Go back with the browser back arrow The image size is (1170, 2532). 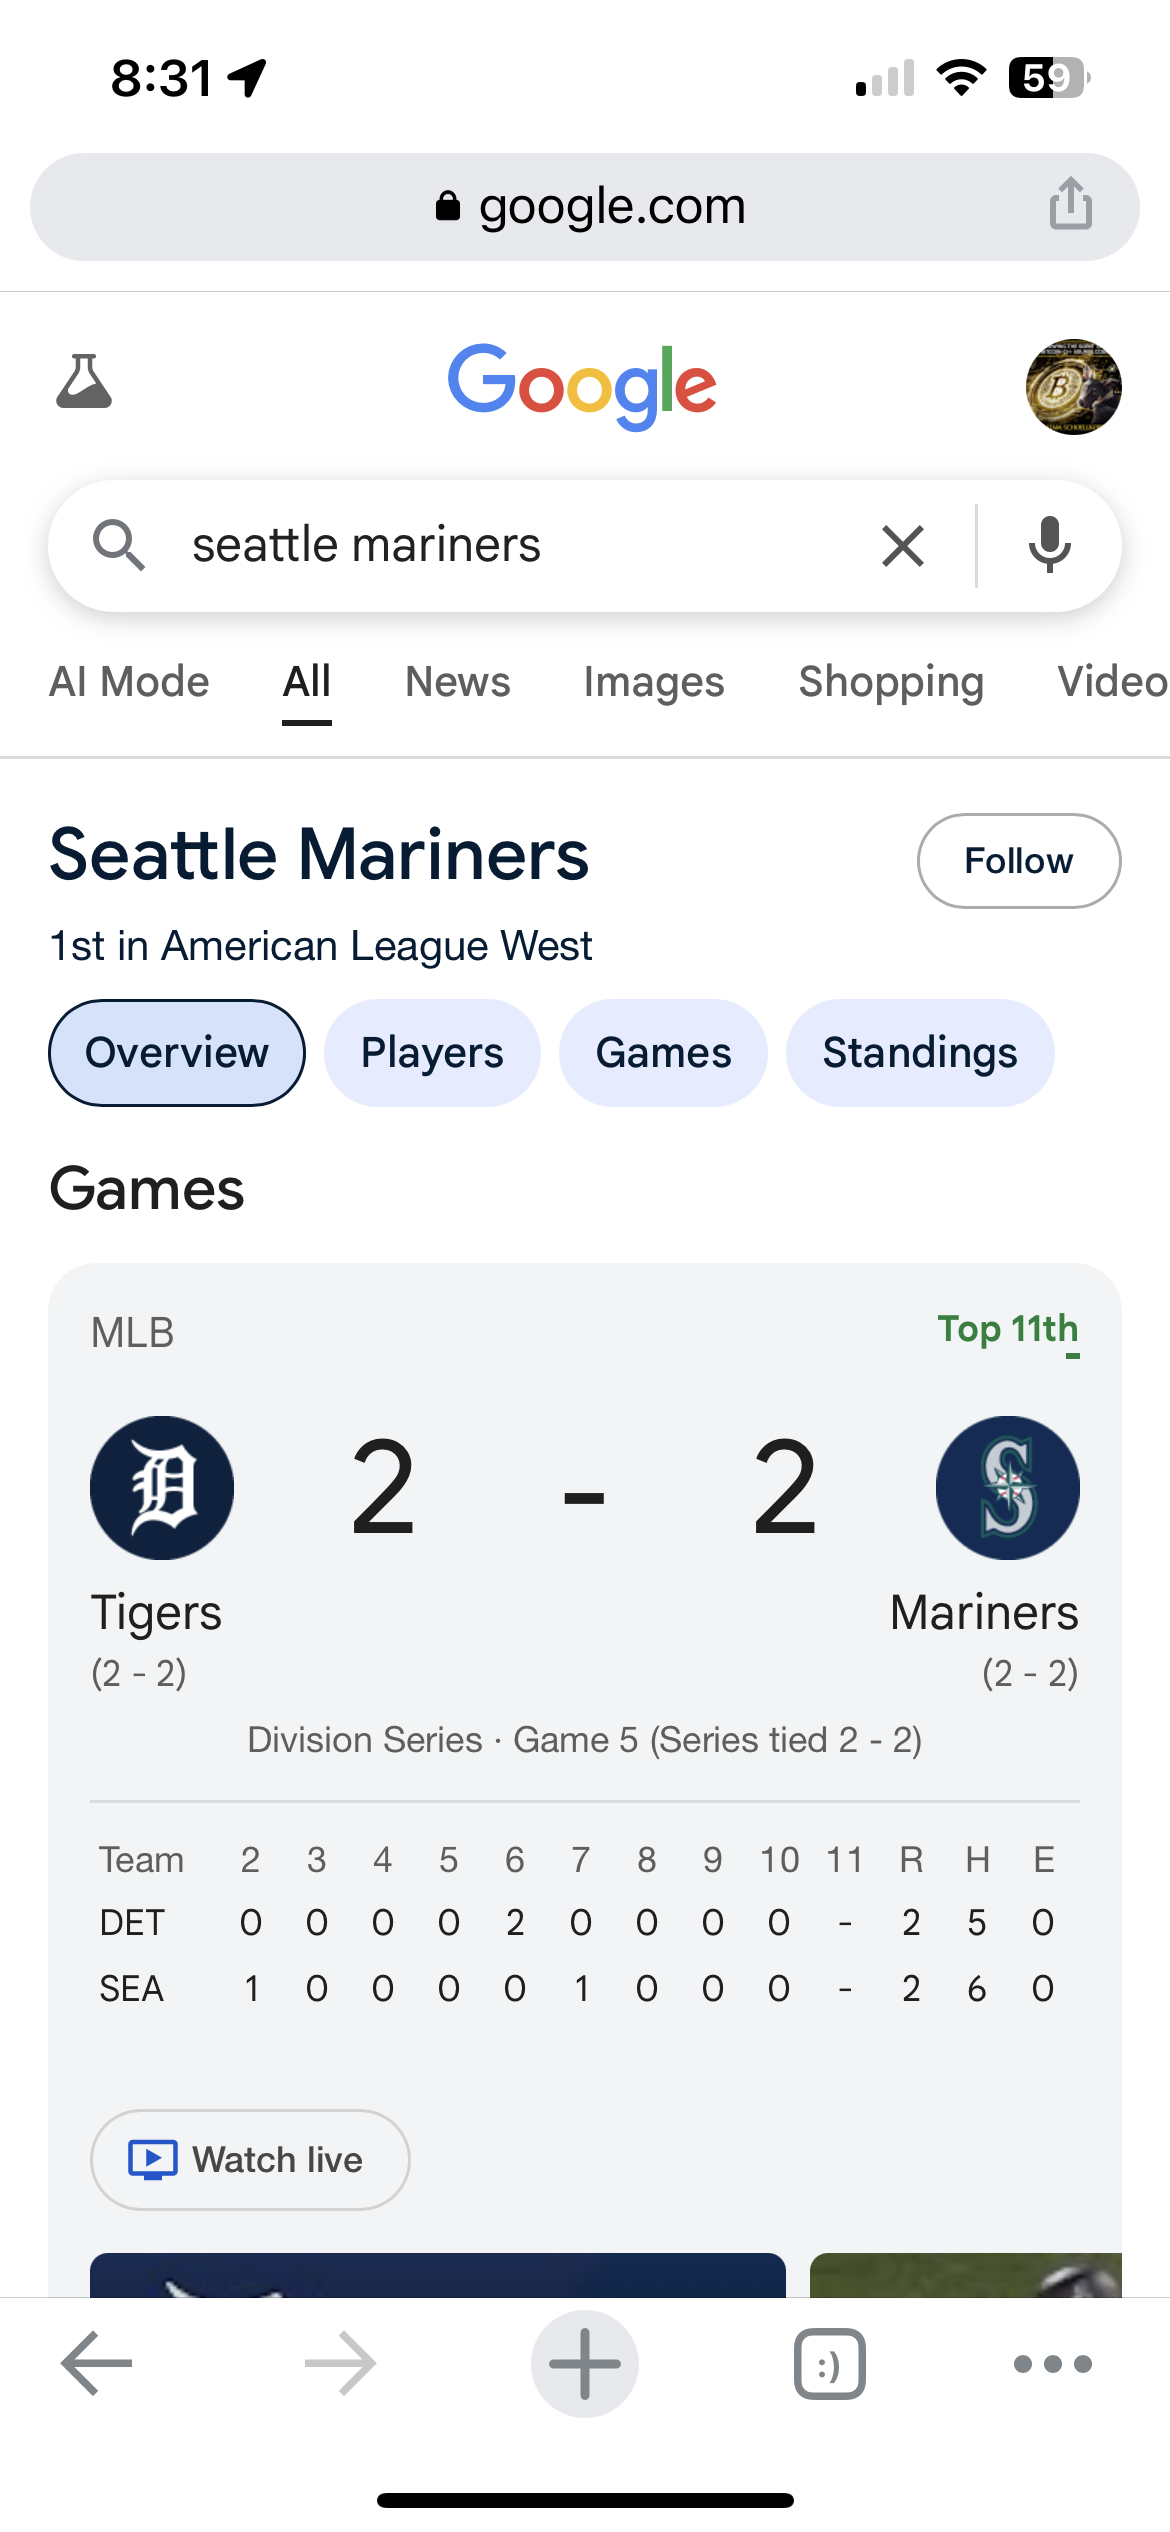(97, 2363)
